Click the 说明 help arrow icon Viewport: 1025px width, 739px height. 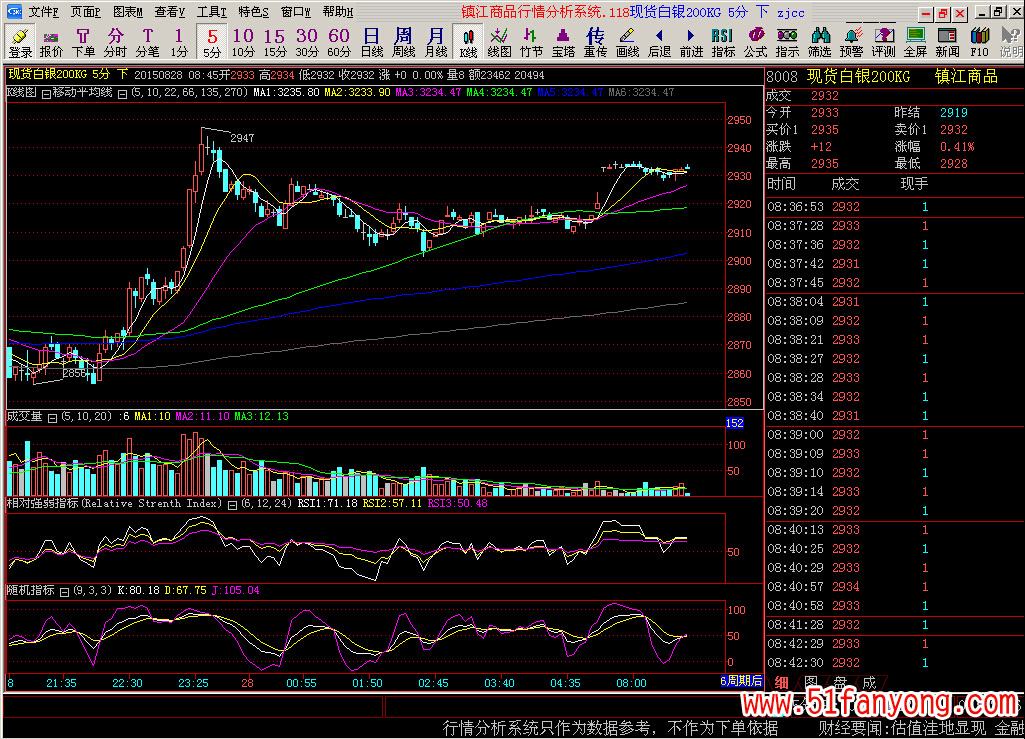coord(1011,42)
